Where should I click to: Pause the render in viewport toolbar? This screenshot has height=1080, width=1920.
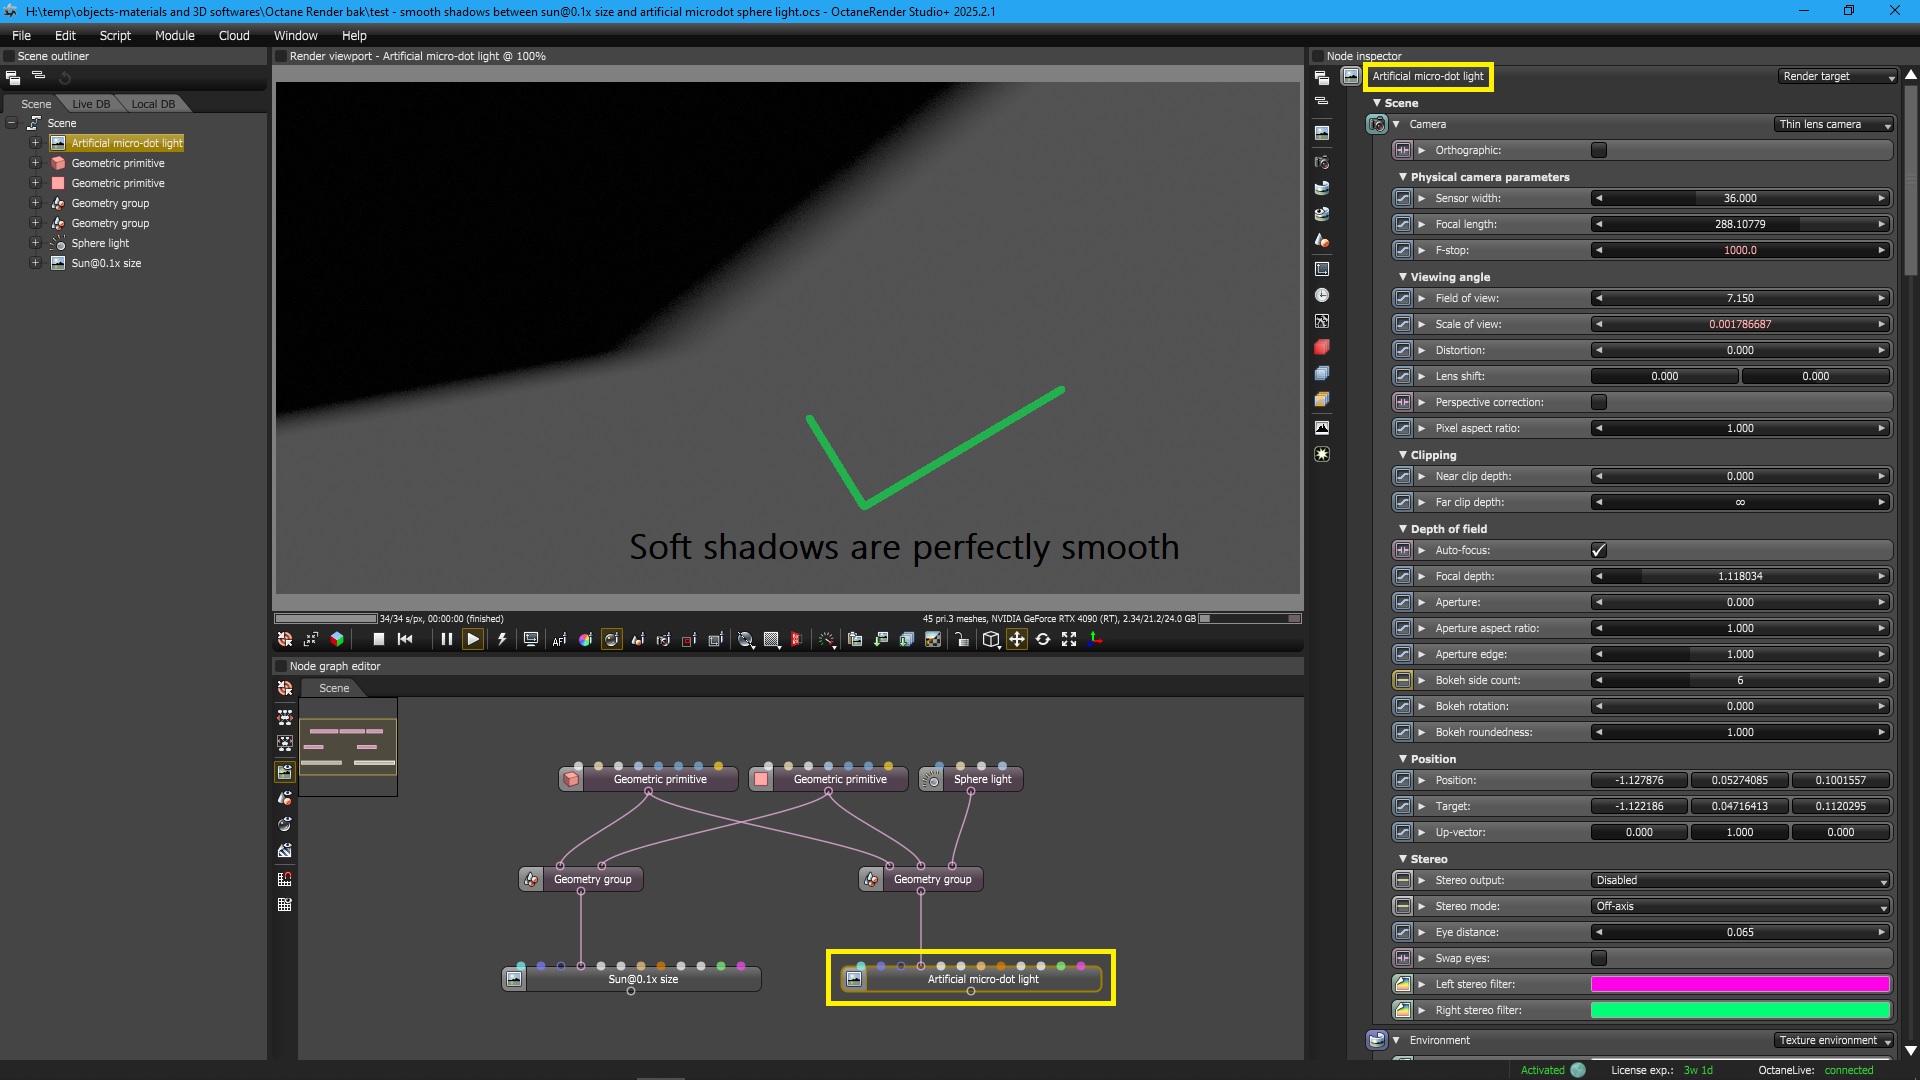[x=447, y=640]
